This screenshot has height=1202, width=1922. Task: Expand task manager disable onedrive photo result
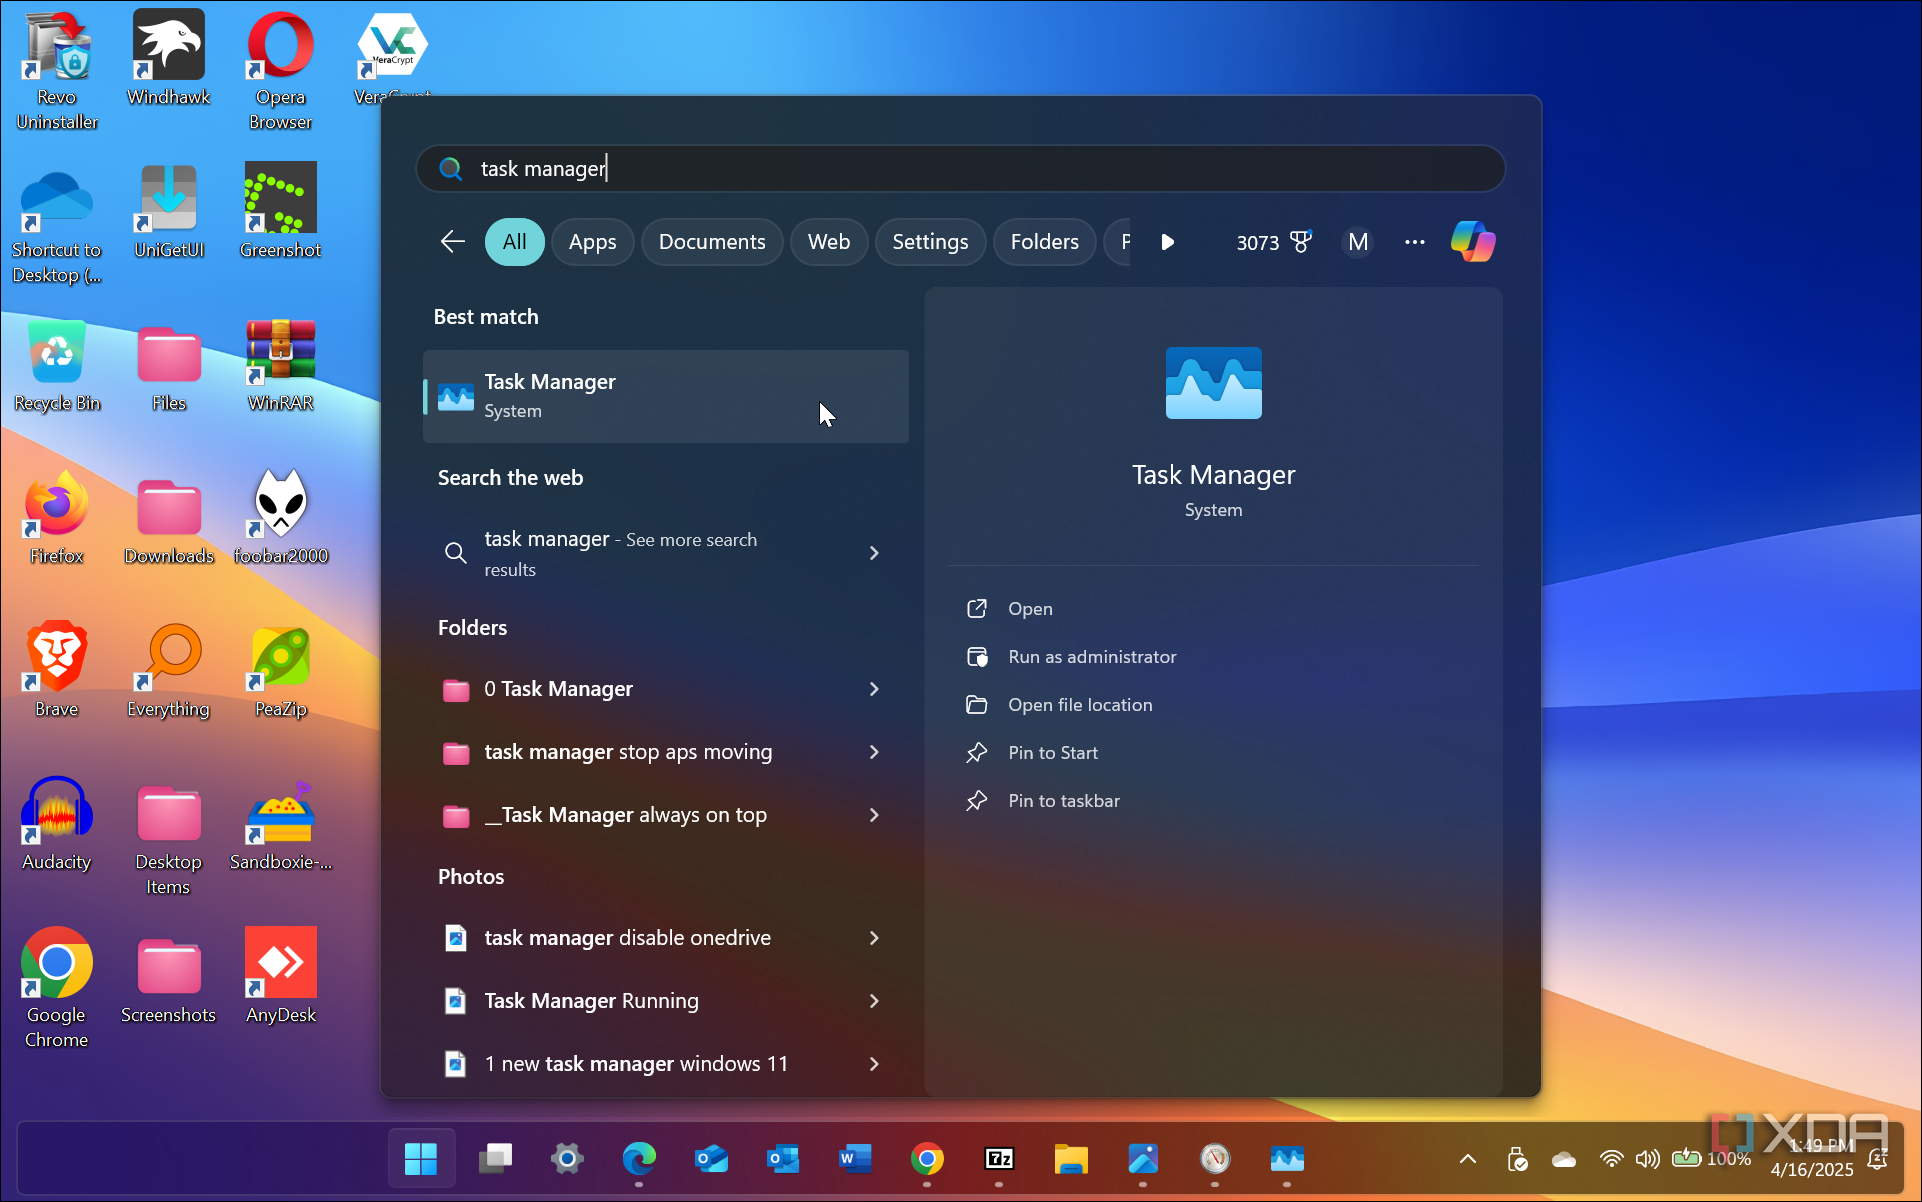(x=874, y=938)
